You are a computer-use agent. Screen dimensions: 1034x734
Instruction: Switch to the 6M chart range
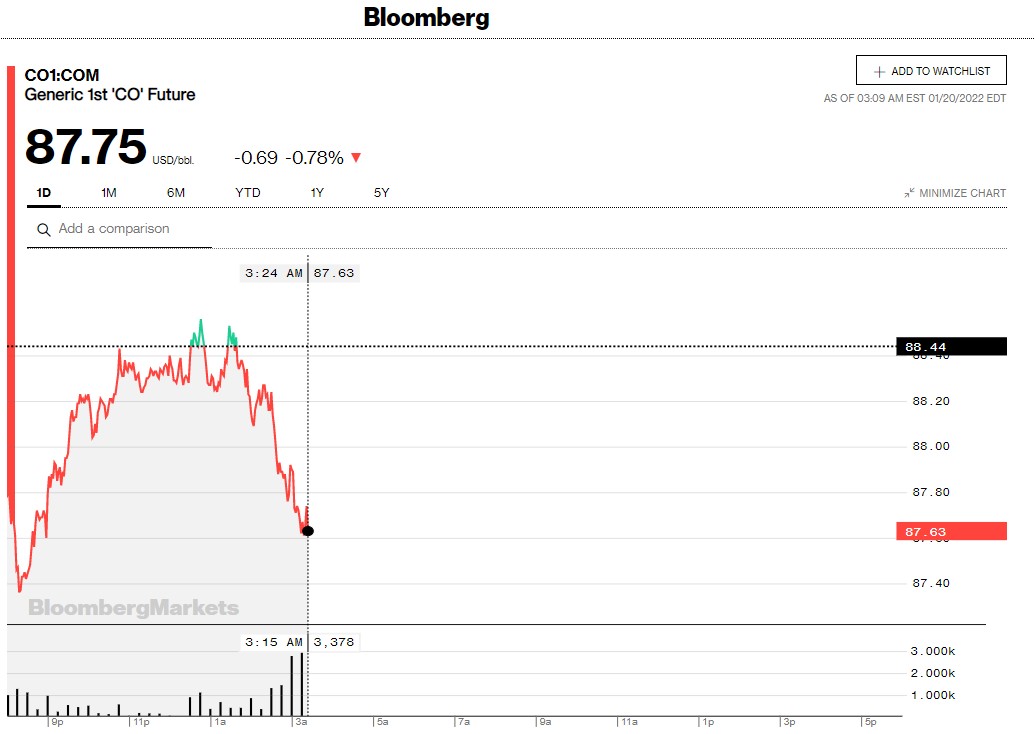[x=176, y=193]
